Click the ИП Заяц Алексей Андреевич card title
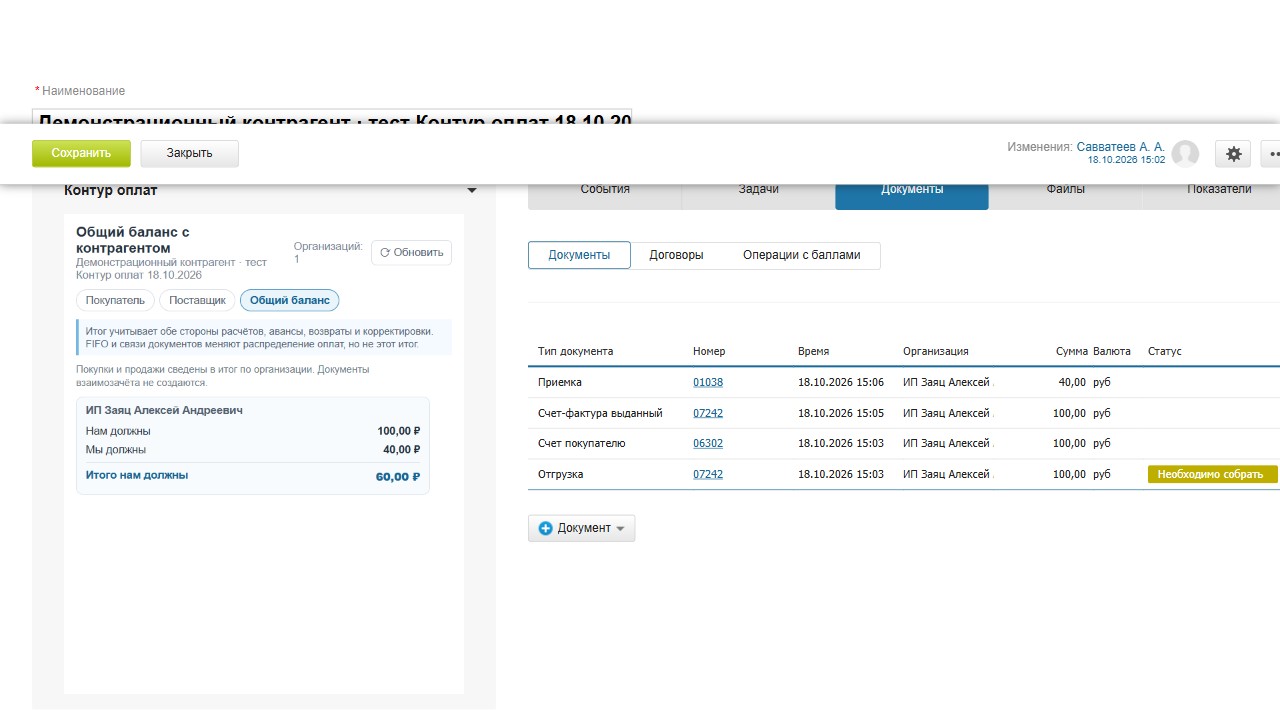Screen dimensions: 1280x720 [x=164, y=410]
